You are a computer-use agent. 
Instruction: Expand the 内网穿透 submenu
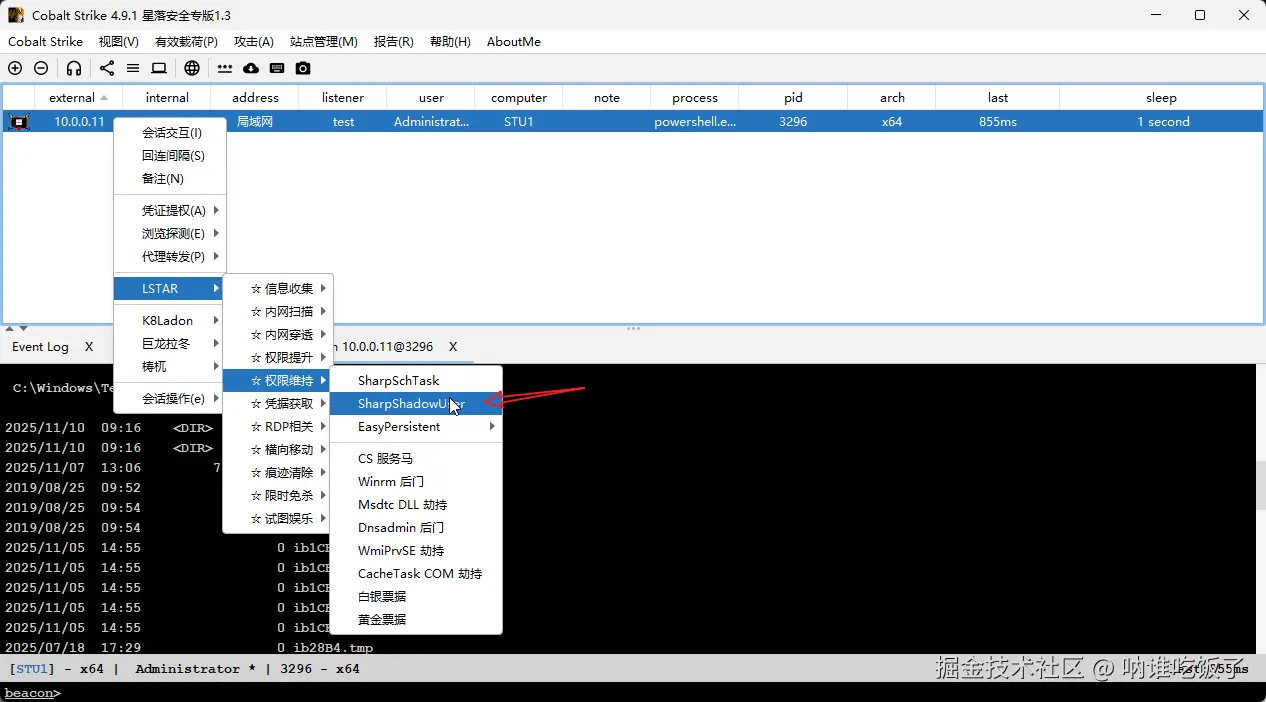[x=278, y=335]
